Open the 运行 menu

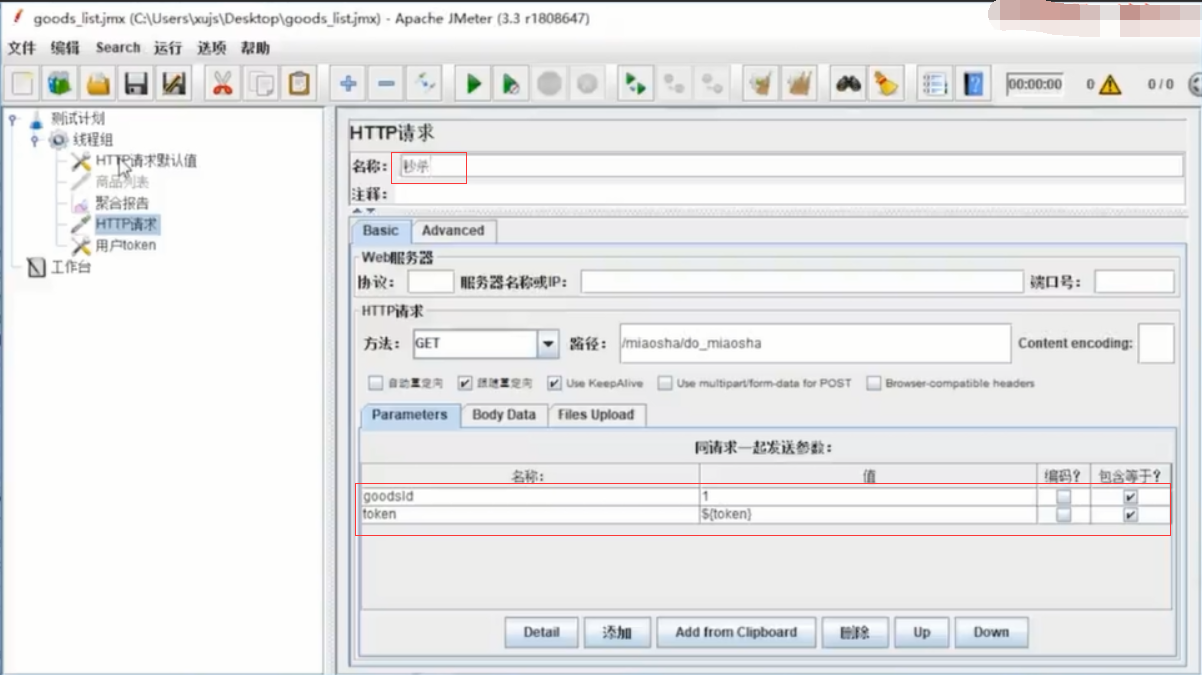pos(168,47)
